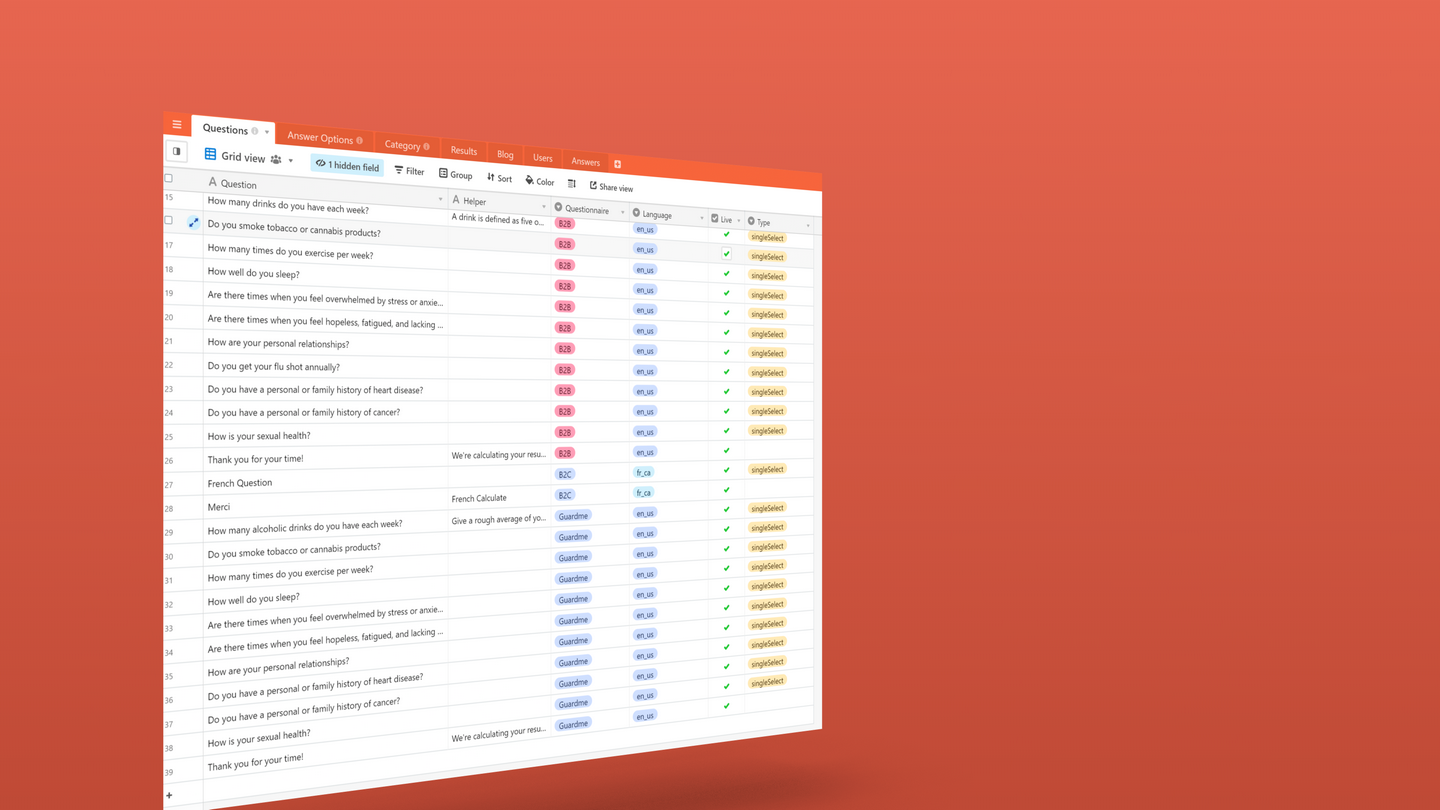Click the fr_ca tag in Merci row
The image size is (1440, 810).
click(x=643, y=493)
